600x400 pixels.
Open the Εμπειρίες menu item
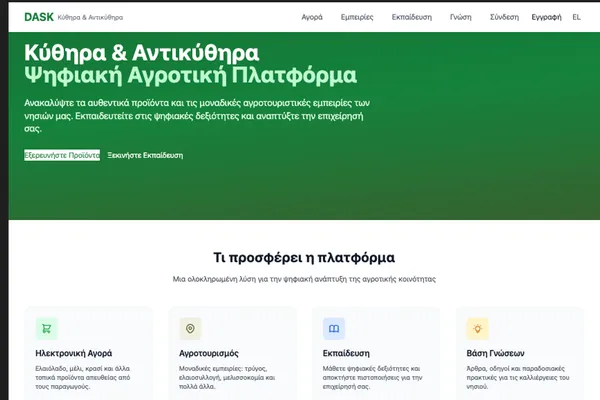click(x=357, y=17)
